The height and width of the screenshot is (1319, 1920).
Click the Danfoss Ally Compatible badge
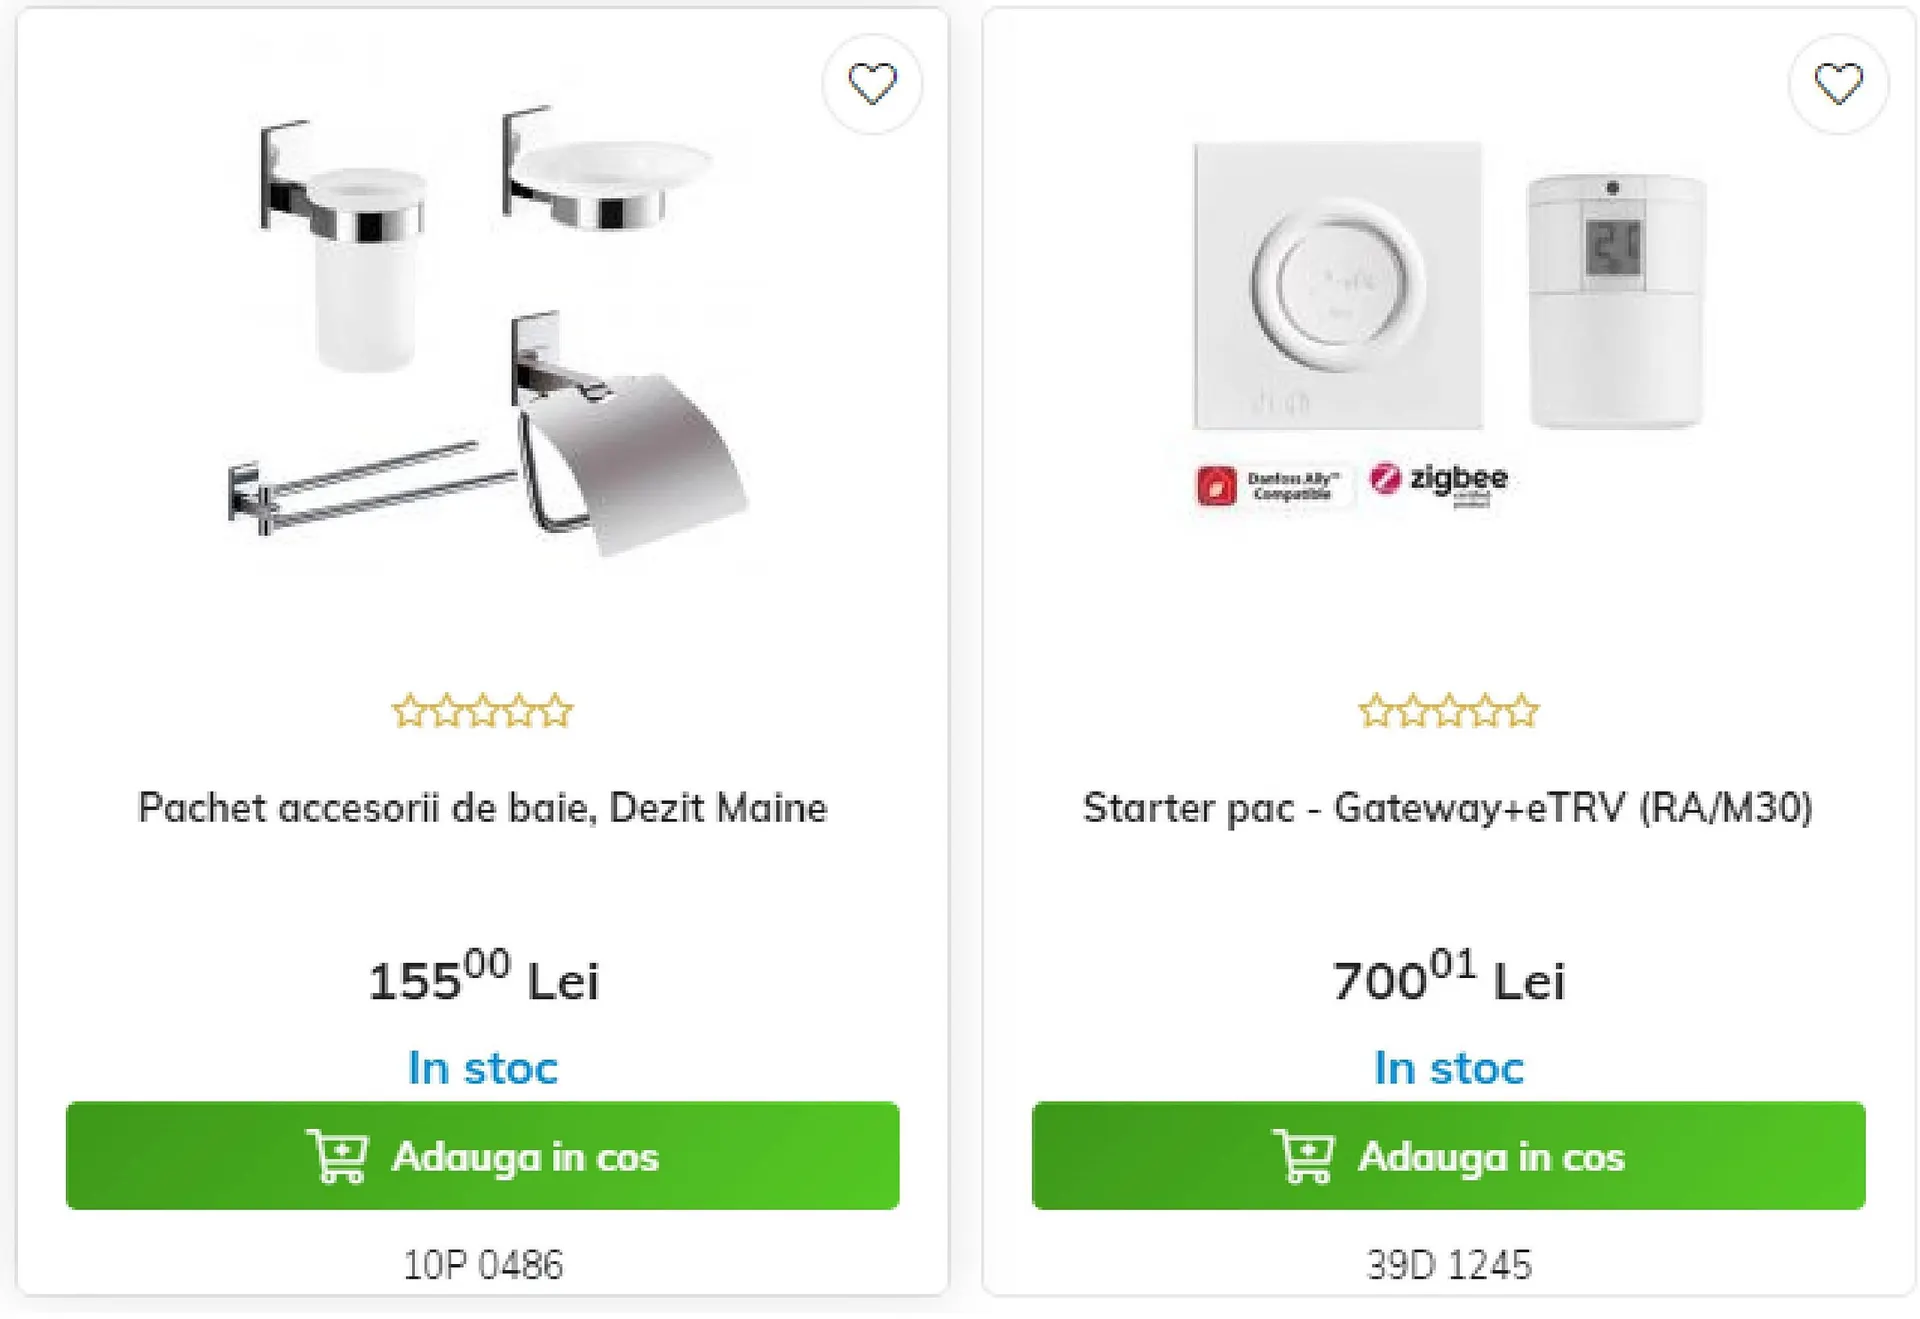pyautogui.click(x=1270, y=486)
